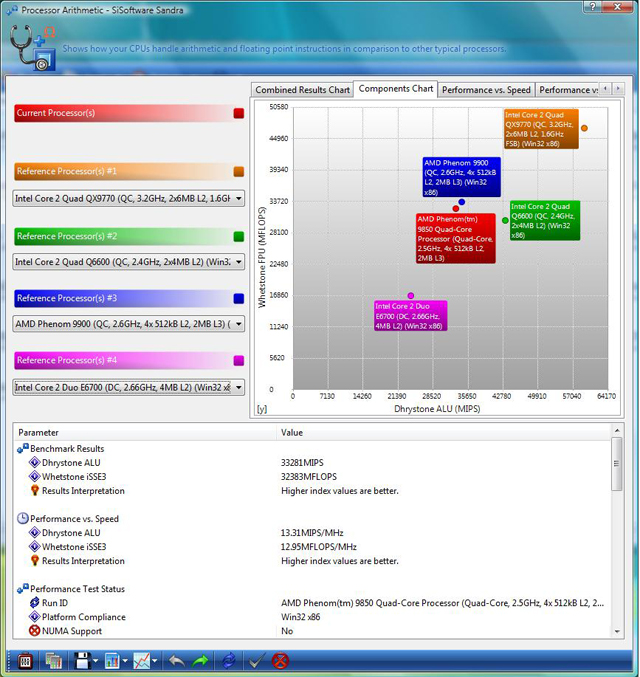Viewport: 640px width, 677px height.
Task: Click the orange Intel Core 2 Quad QX9770 chart label
Action: [x=541, y=129]
